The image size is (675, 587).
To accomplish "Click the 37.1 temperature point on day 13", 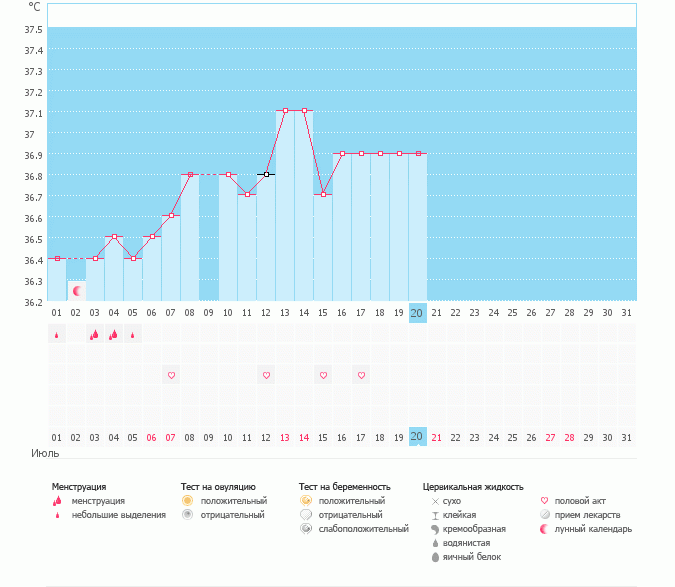I will [285, 111].
